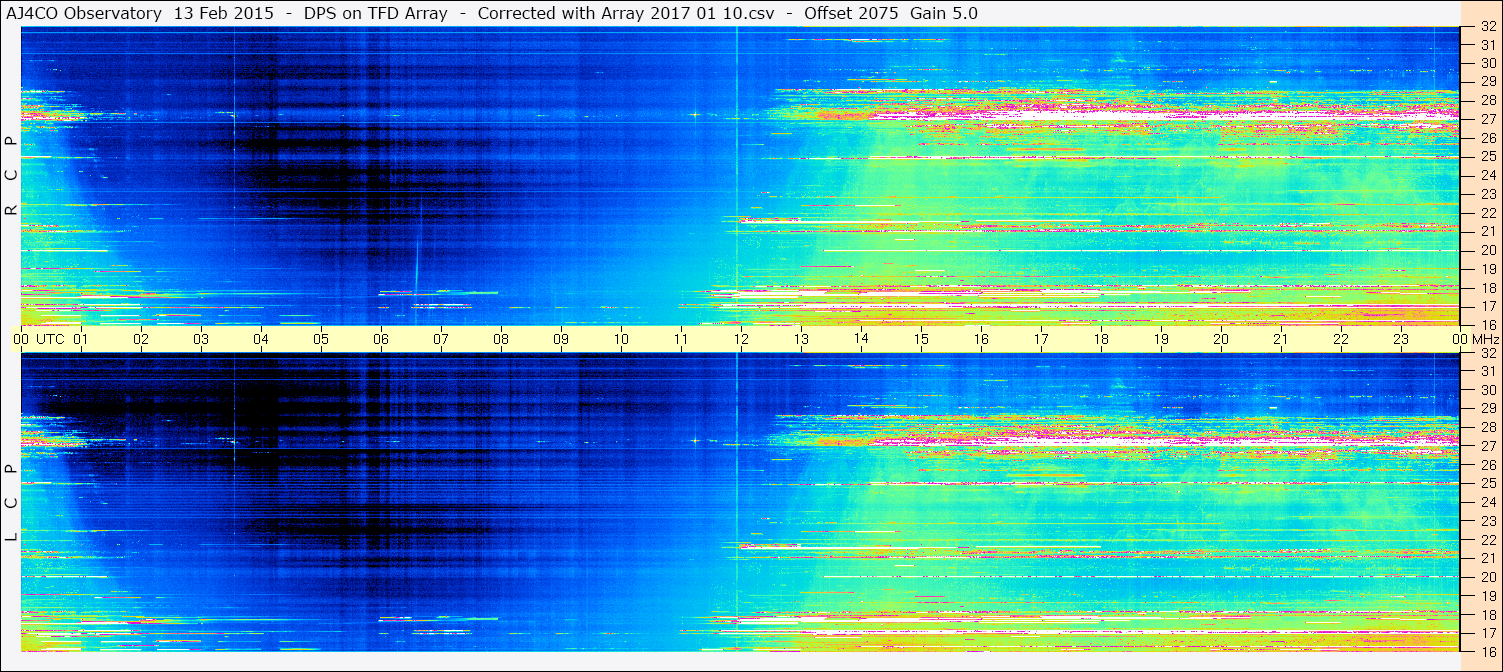Select the 17 hour label on time axis

[x=1041, y=339]
